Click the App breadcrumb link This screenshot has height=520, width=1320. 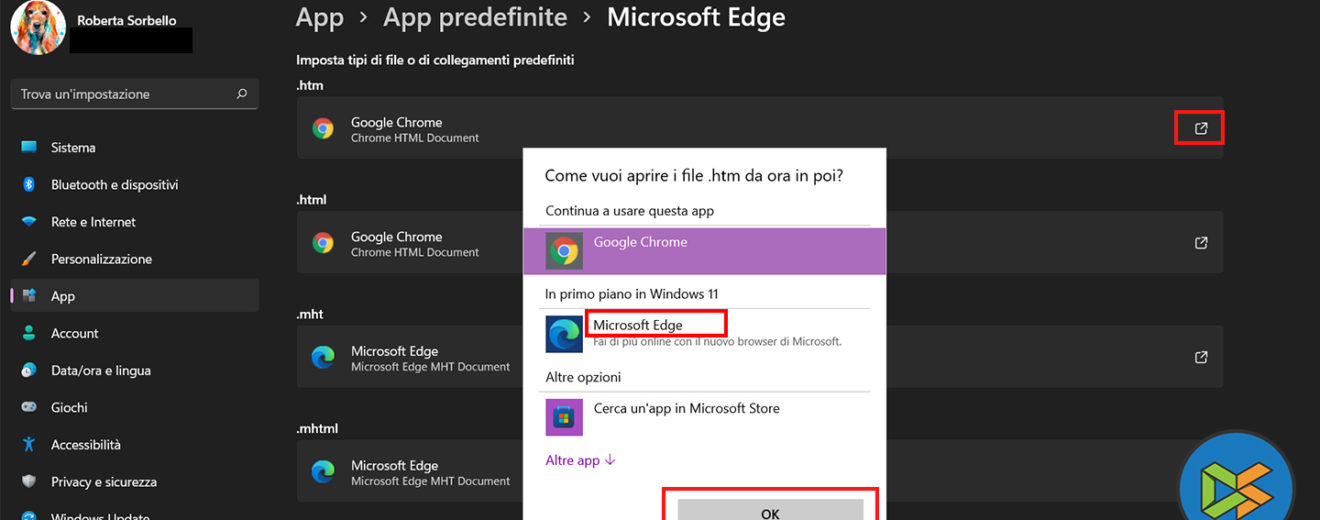click(319, 18)
